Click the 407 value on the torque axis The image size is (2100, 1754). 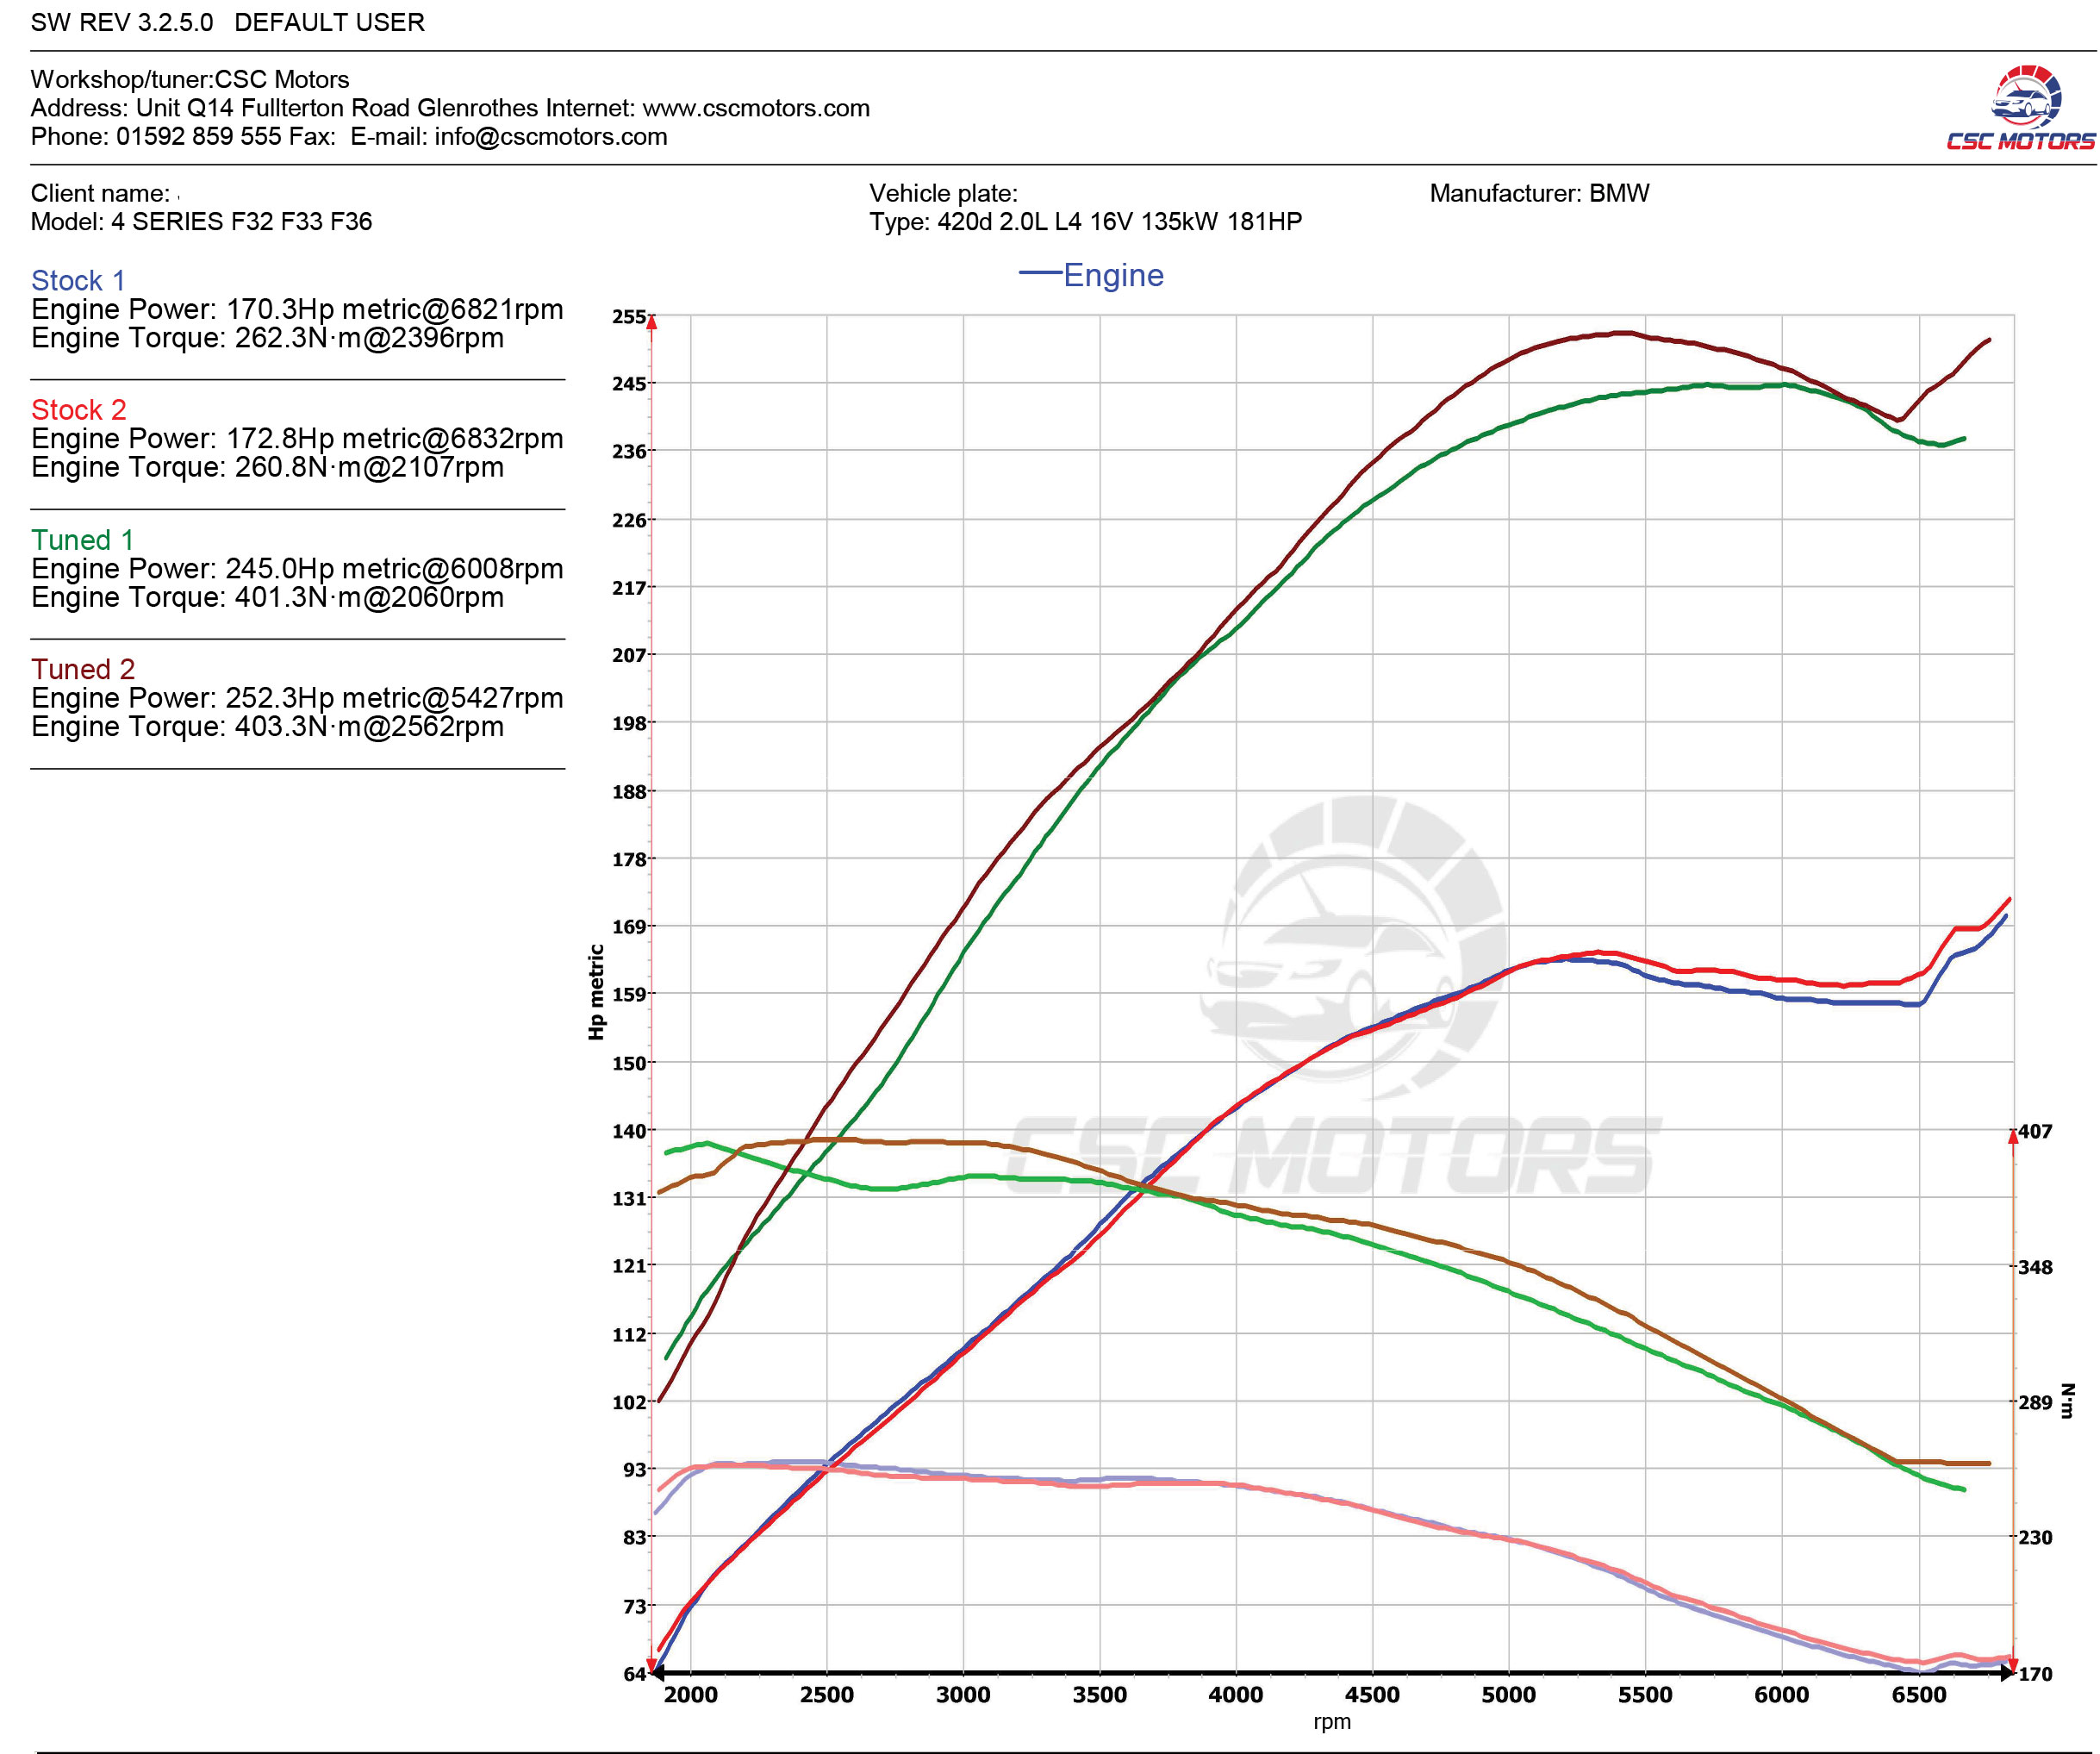click(x=2035, y=1130)
